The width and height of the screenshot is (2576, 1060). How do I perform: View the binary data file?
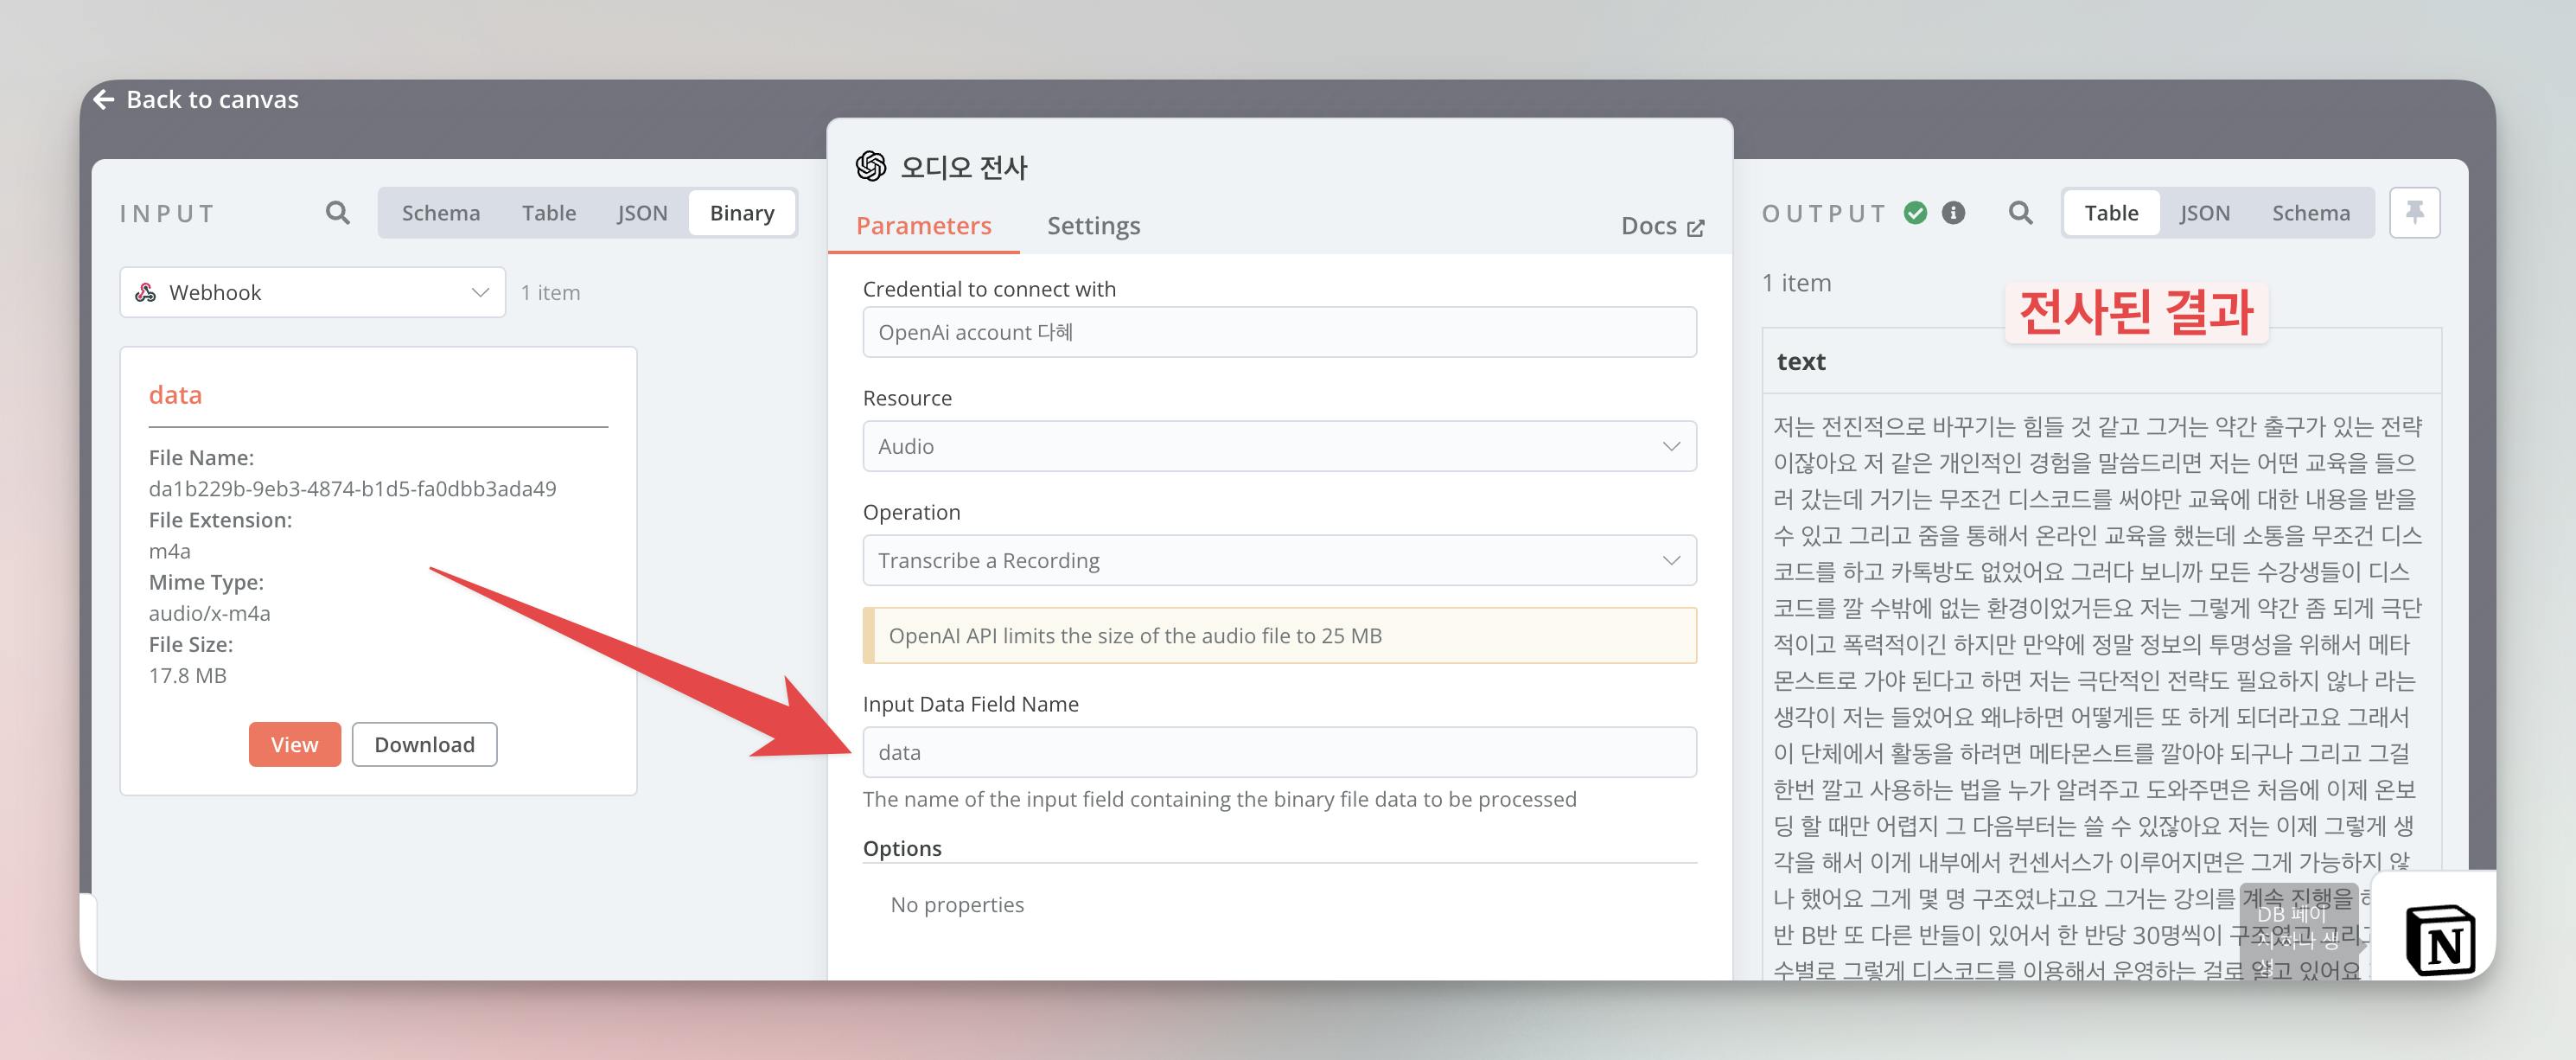(x=295, y=744)
